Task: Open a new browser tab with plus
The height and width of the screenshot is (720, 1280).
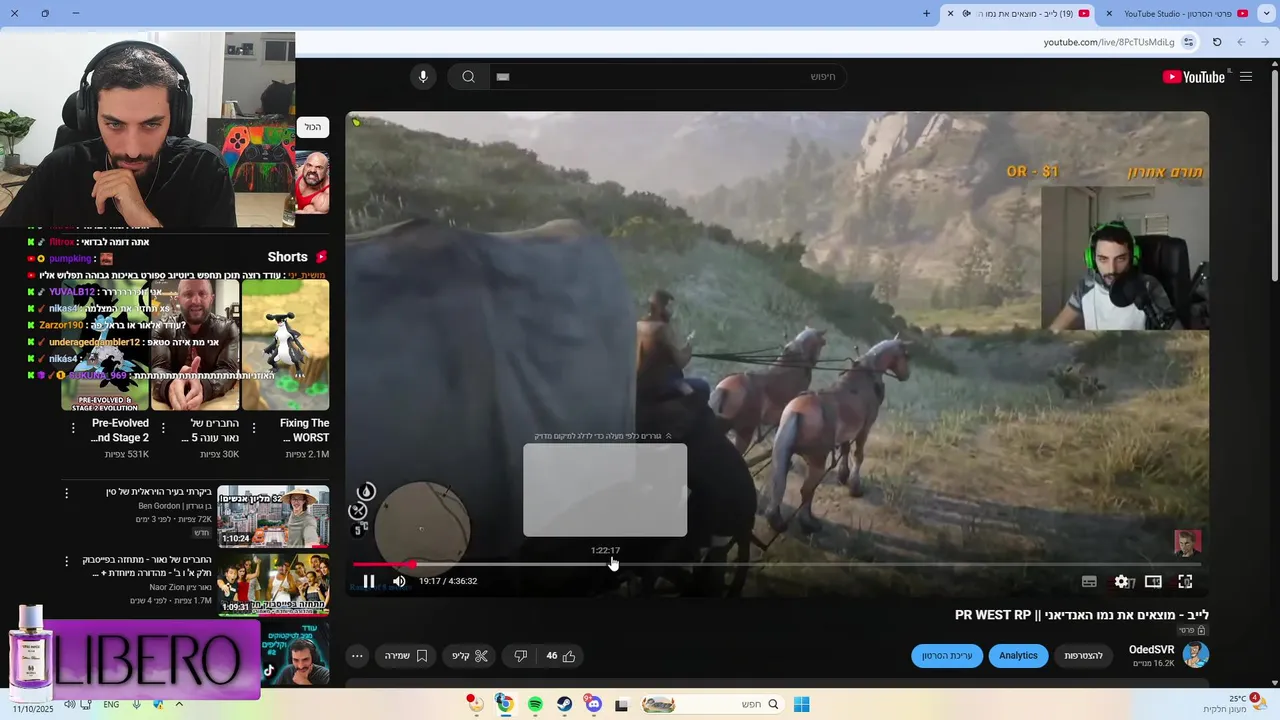Action: point(926,13)
